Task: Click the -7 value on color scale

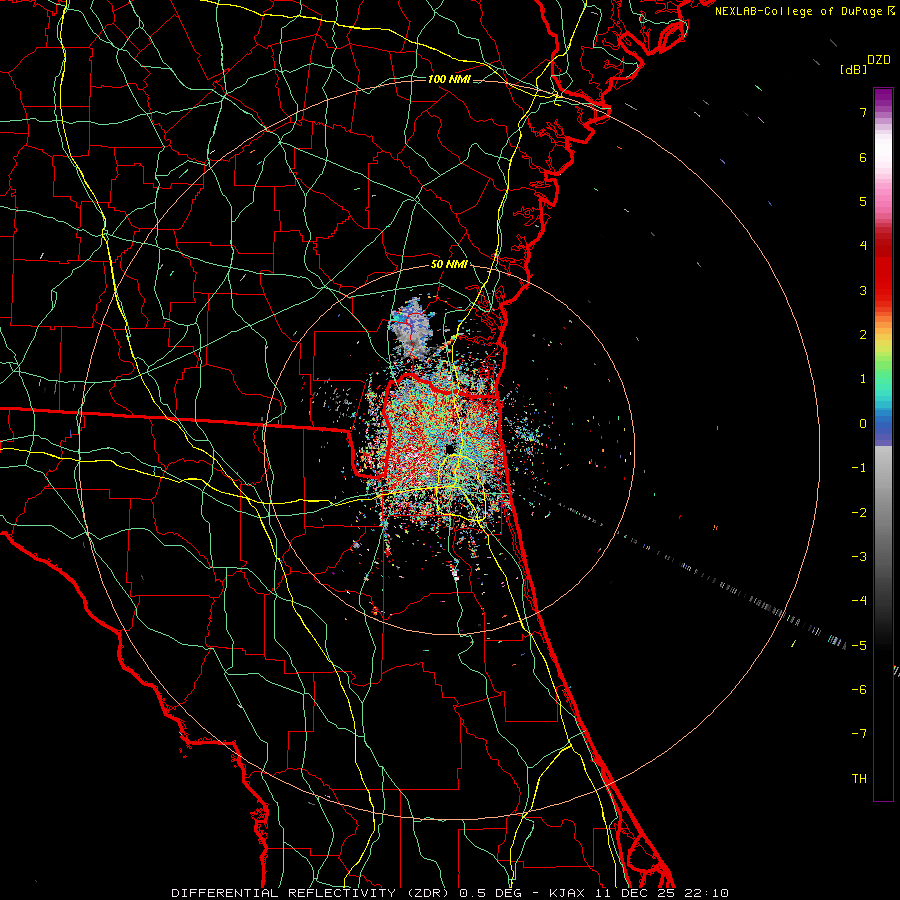Action: tap(859, 734)
